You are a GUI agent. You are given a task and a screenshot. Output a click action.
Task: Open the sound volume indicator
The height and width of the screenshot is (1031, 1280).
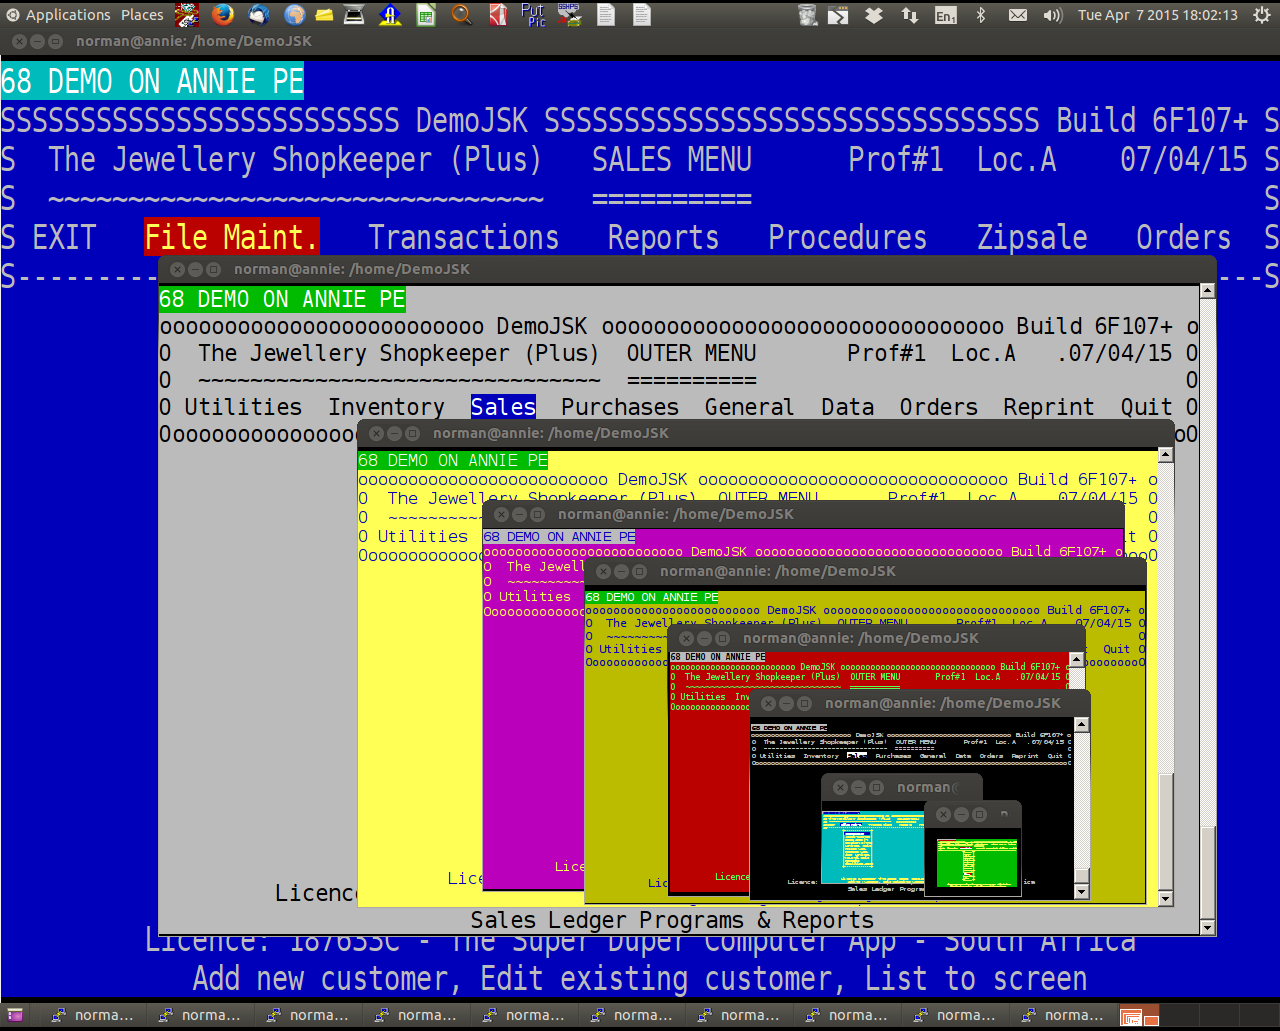(x=1052, y=15)
